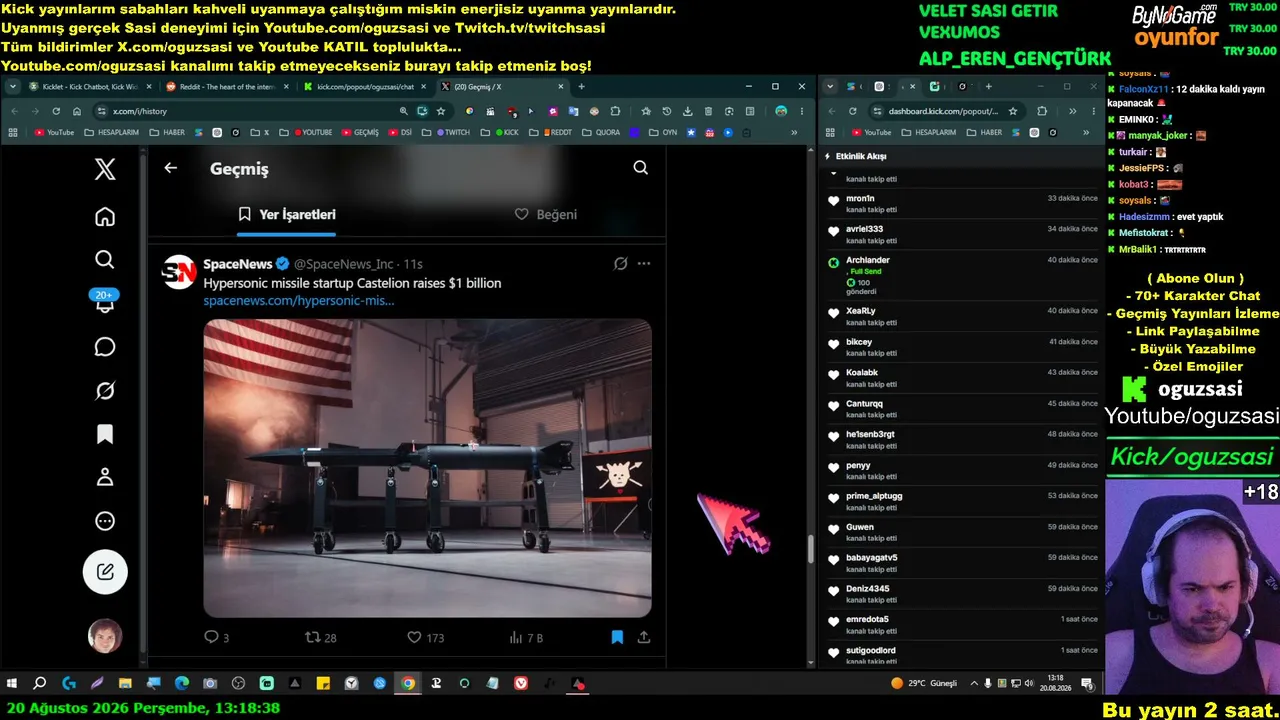Open the SpaceNews profile avatar
The image size is (1280, 720).
(x=179, y=272)
